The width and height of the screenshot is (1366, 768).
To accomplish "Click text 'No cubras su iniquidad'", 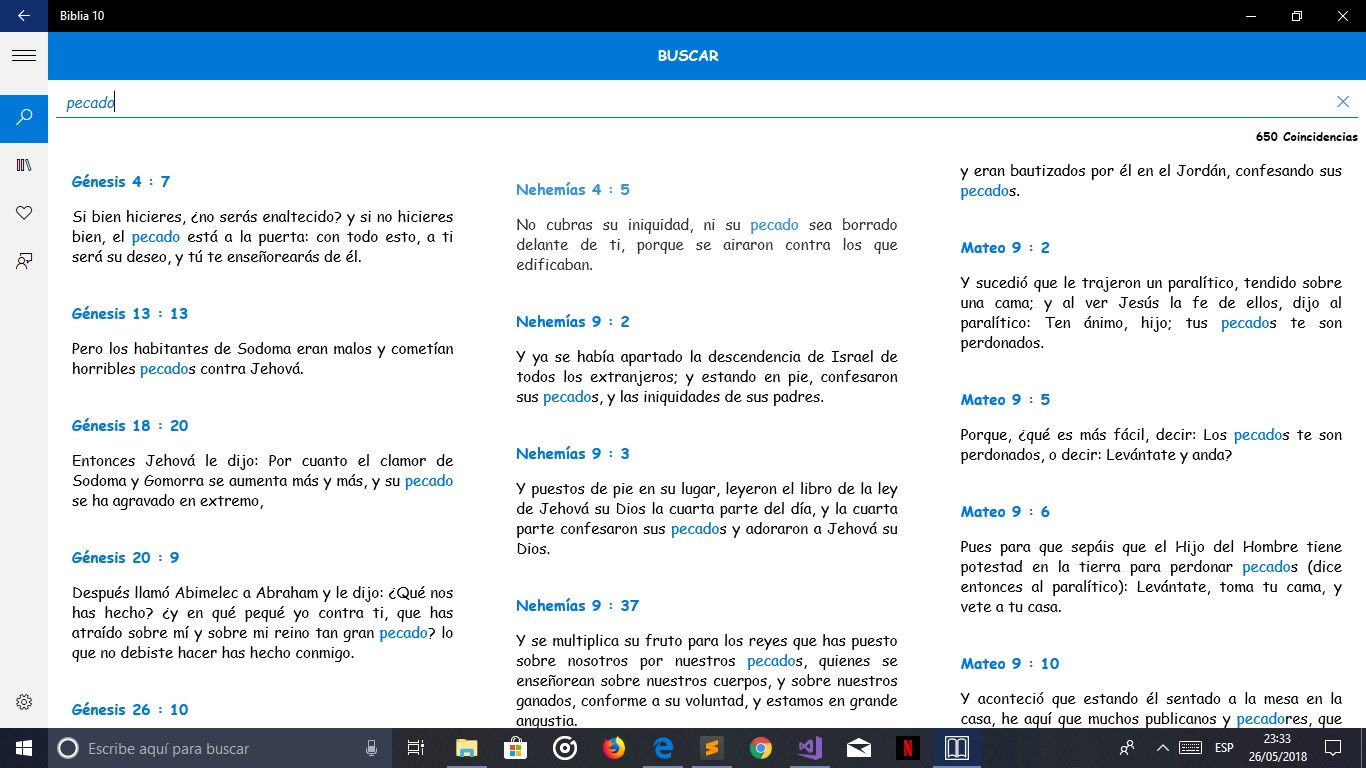I will [x=596, y=225].
